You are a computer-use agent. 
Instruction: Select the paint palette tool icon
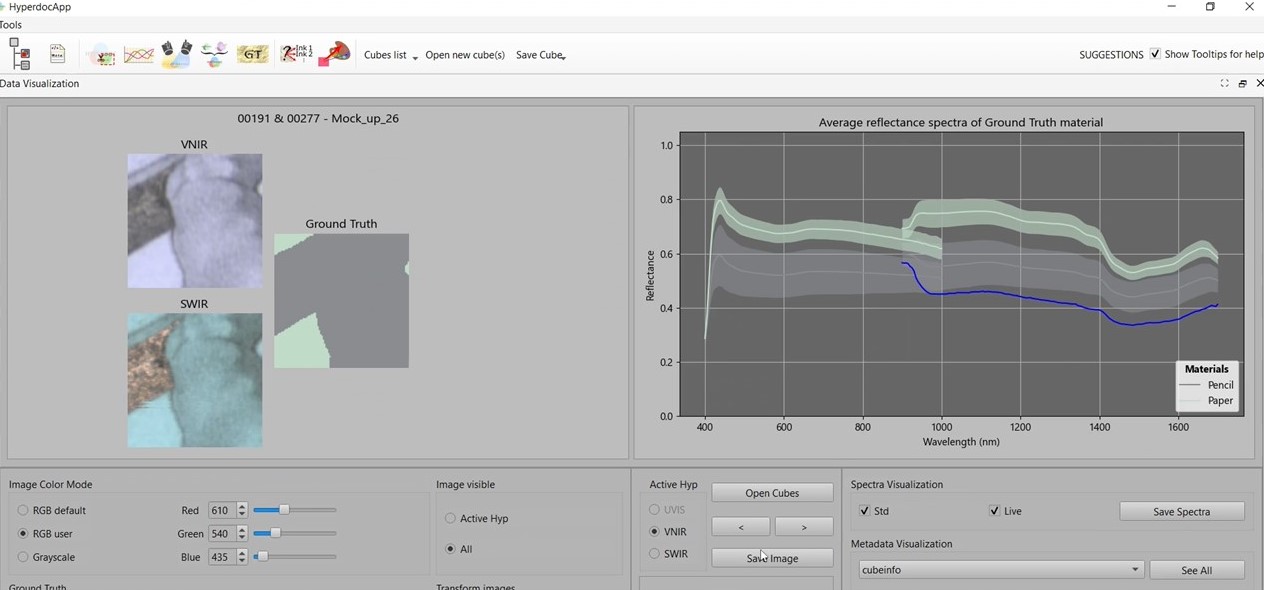pyautogui.click(x=334, y=54)
